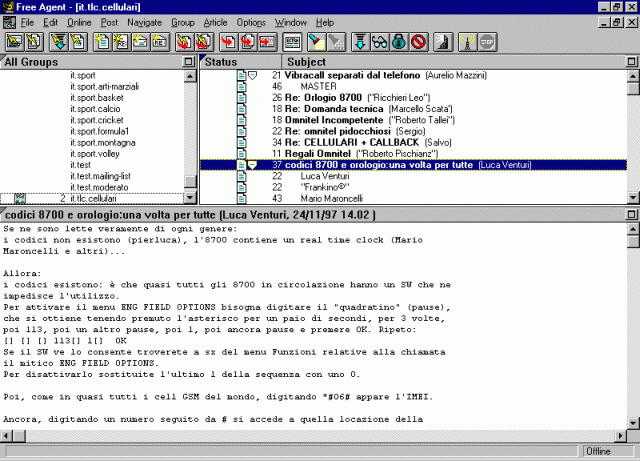640x461 pixels.
Task: Select the it.sport.formula1 group
Action: pos(100,131)
